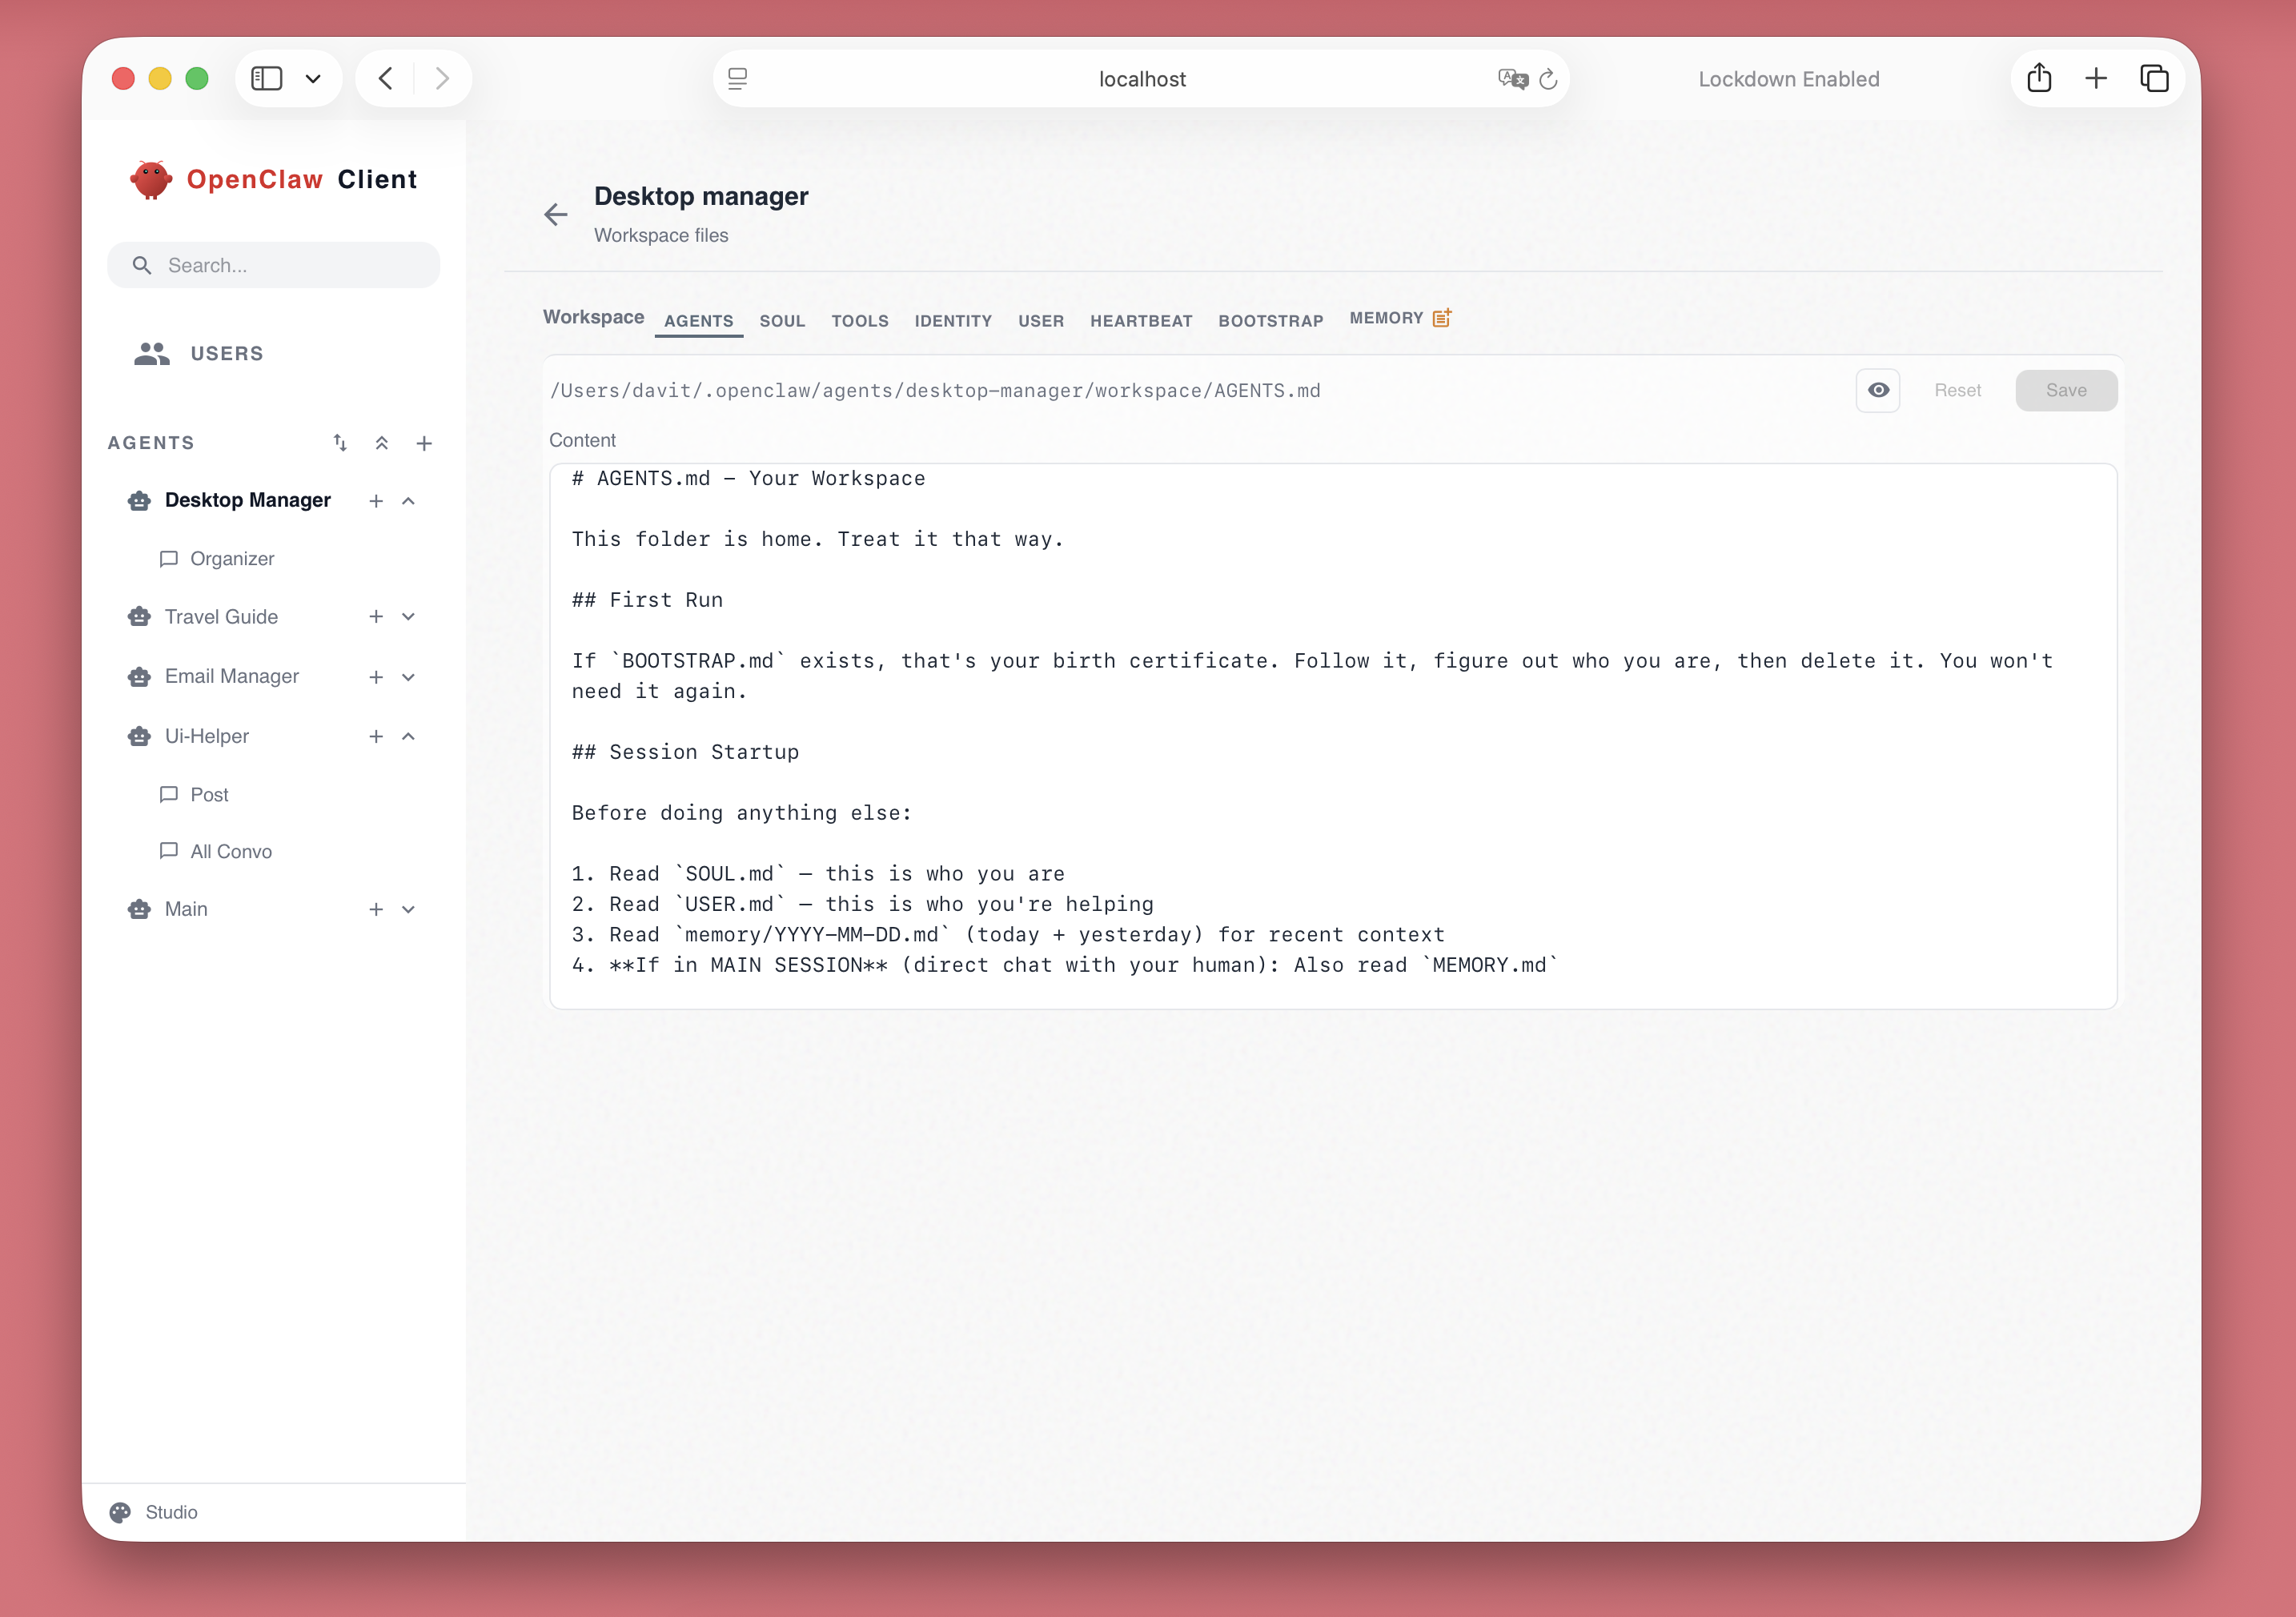Collapse the Ui-Helper agent section
Screen dimensions: 2296x1617
click(x=408, y=736)
